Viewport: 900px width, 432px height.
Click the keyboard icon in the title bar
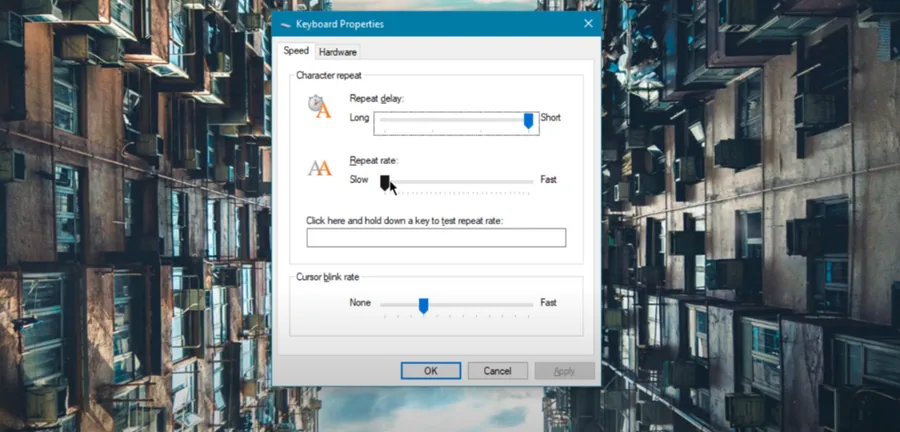285,24
